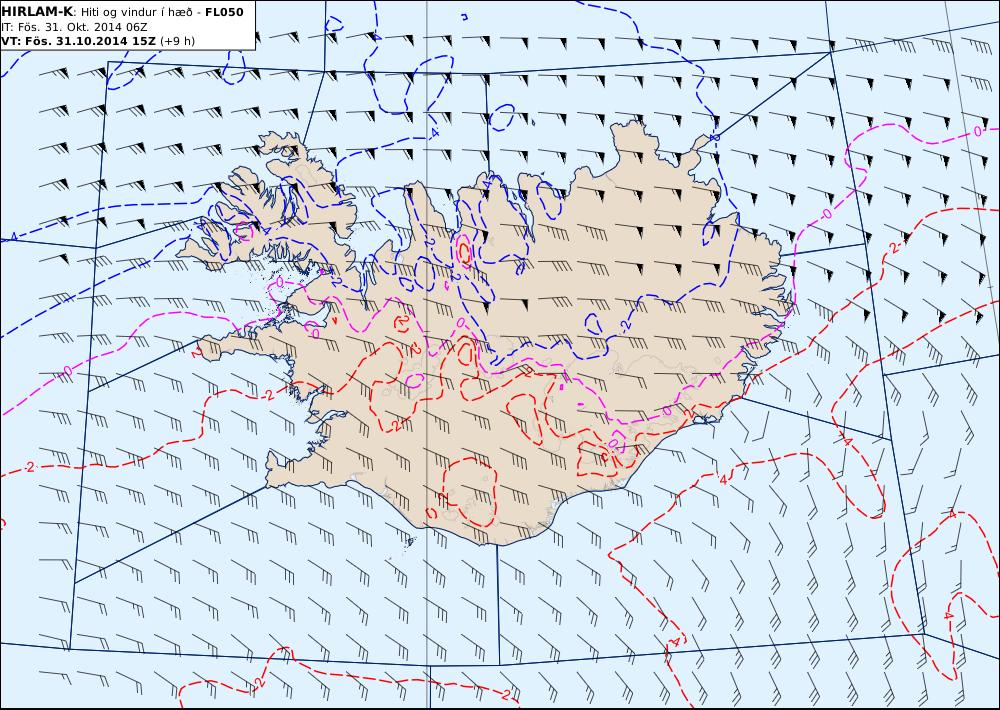Select the FL050 flight level label

[224, 12]
